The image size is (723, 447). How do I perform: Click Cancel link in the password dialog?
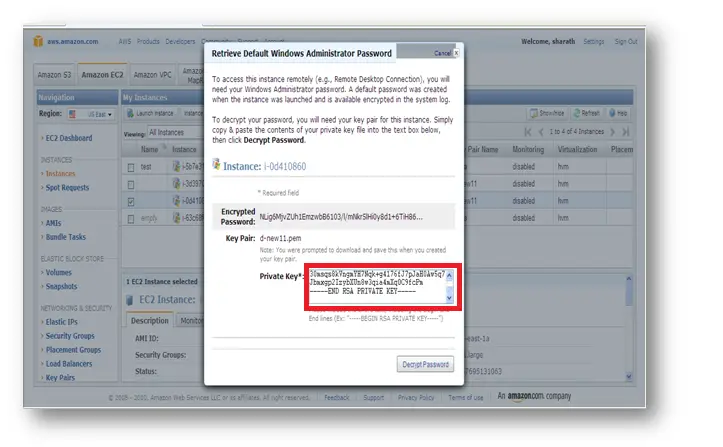click(442, 53)
